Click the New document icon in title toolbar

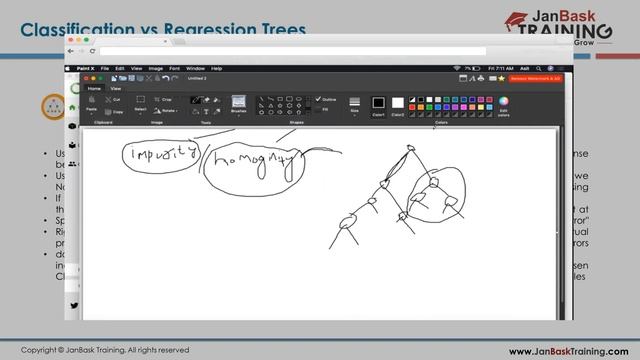click(114, 78)
